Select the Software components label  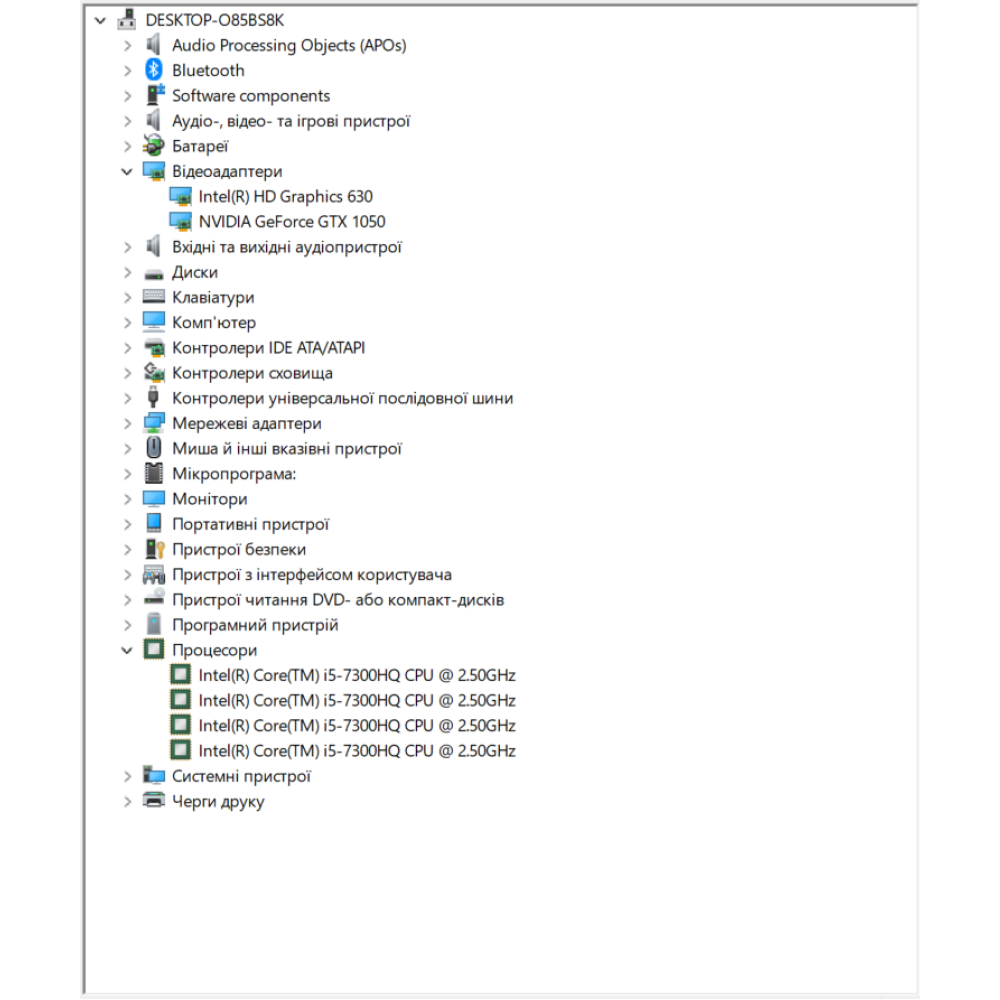pos(250,96)
